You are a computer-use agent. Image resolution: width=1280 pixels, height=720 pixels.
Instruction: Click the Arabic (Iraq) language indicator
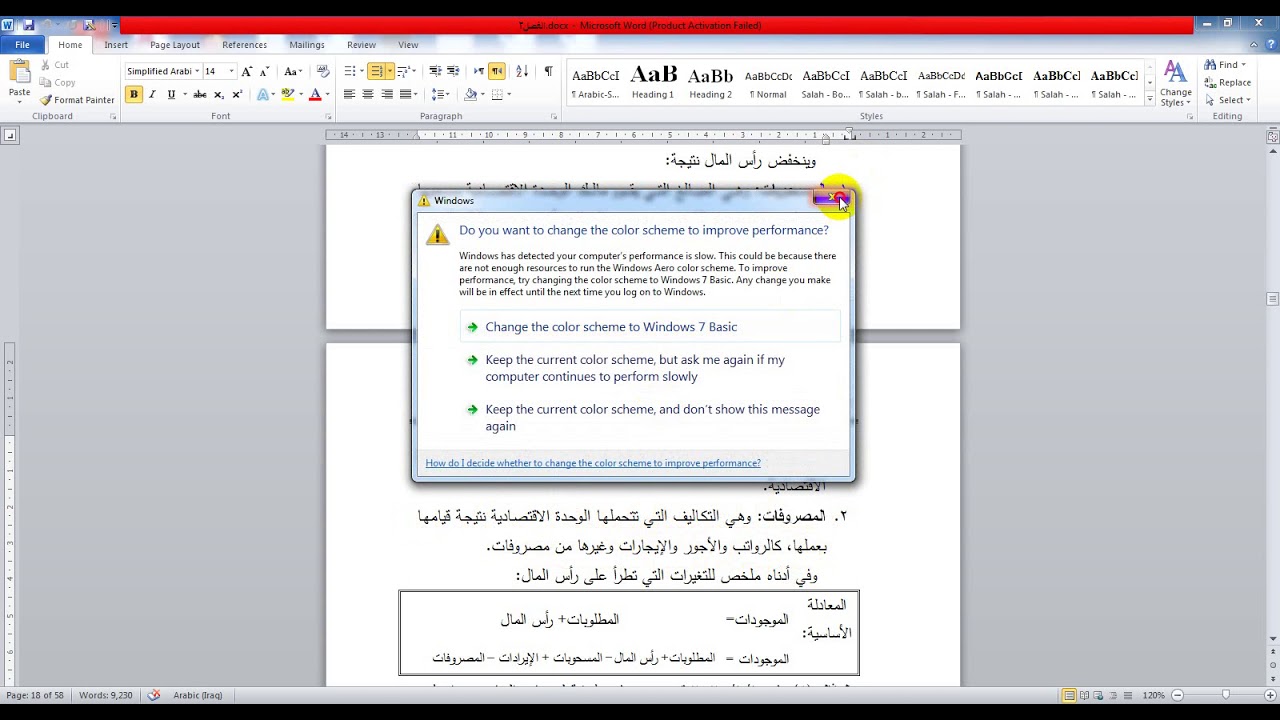click(198, 695)
